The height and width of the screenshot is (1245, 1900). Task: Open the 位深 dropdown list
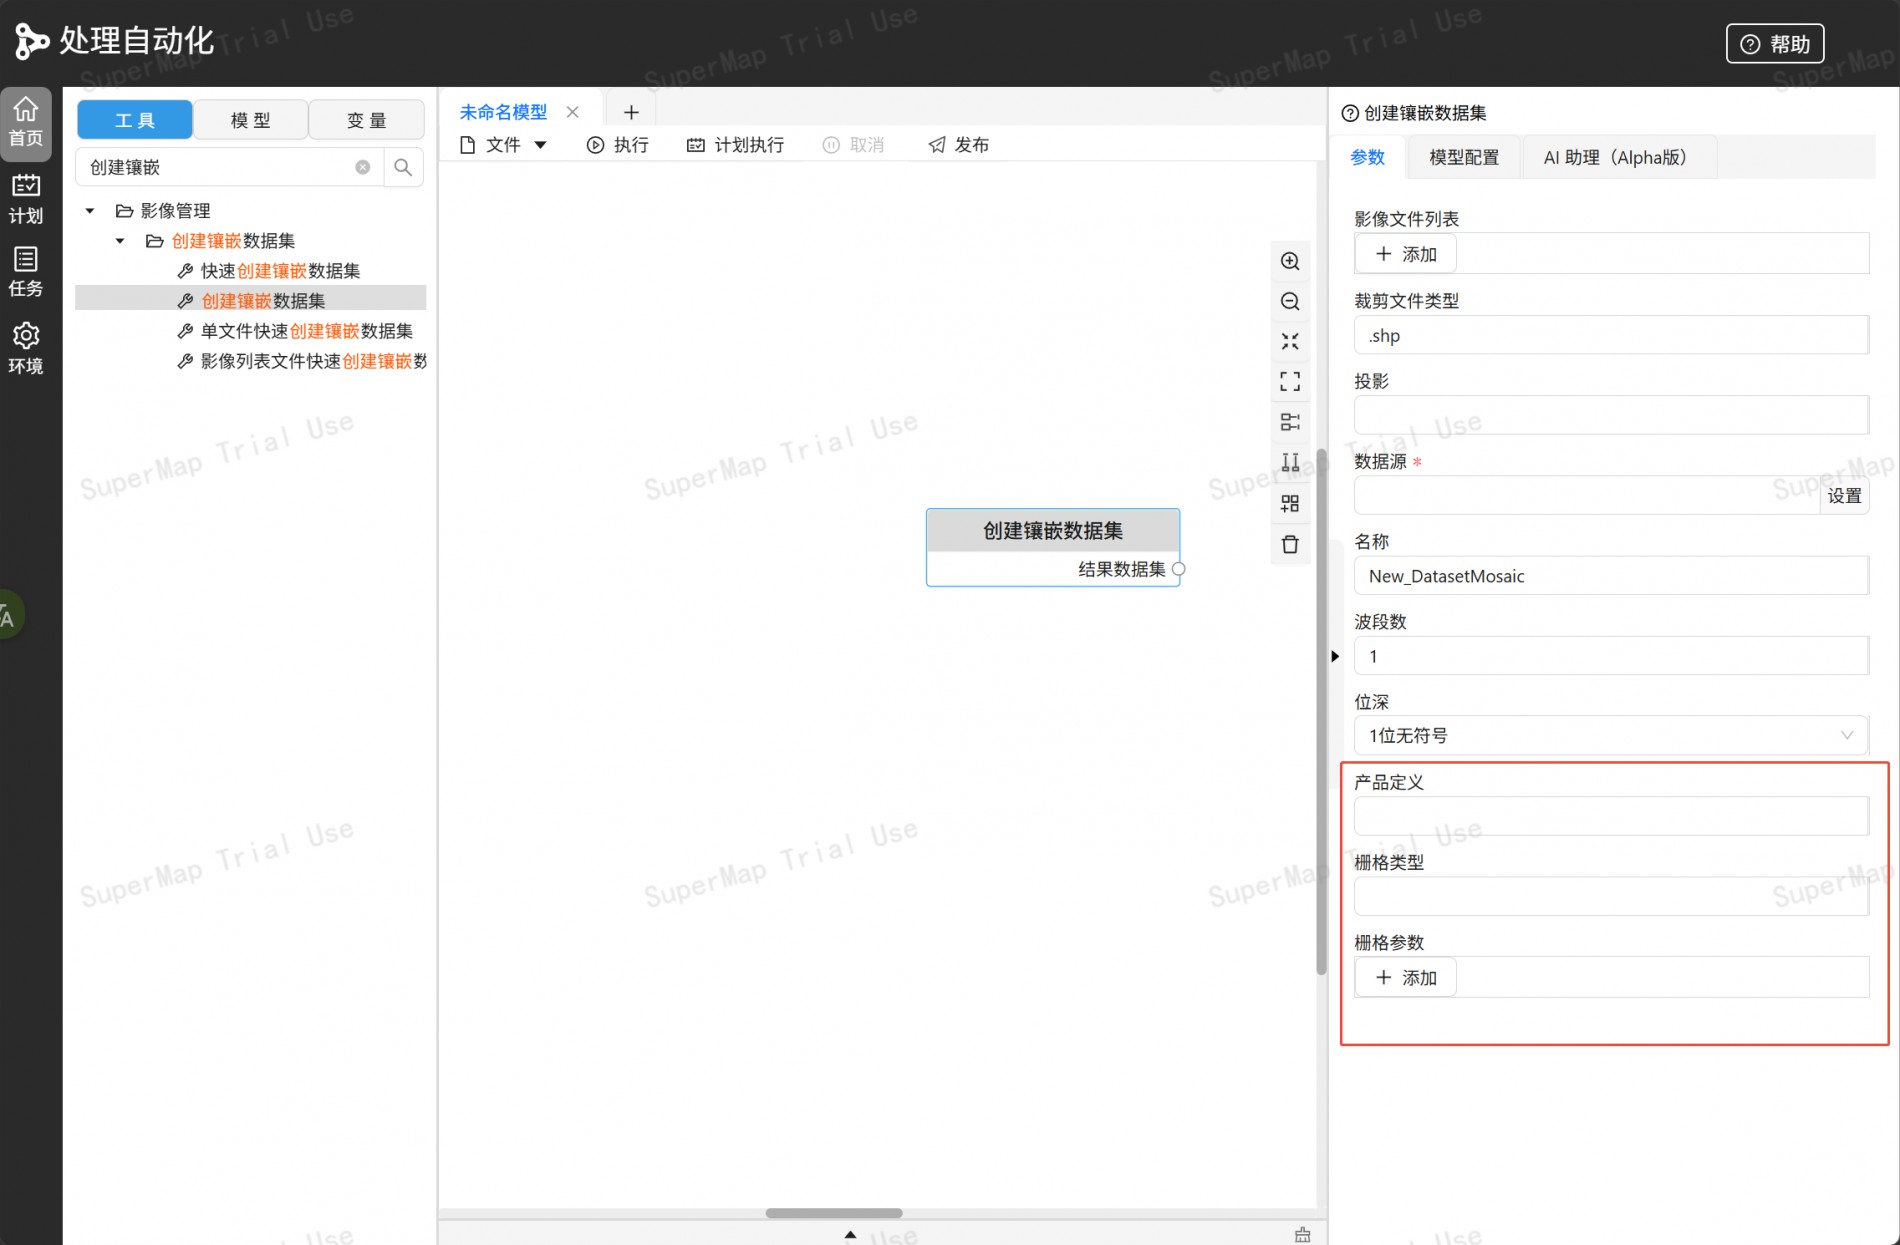point(1611,735)
